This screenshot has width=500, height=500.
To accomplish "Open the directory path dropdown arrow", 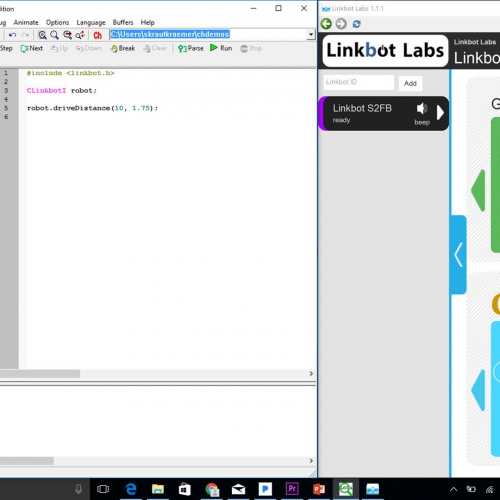I will pyautogui.click(x=311, y=34).
